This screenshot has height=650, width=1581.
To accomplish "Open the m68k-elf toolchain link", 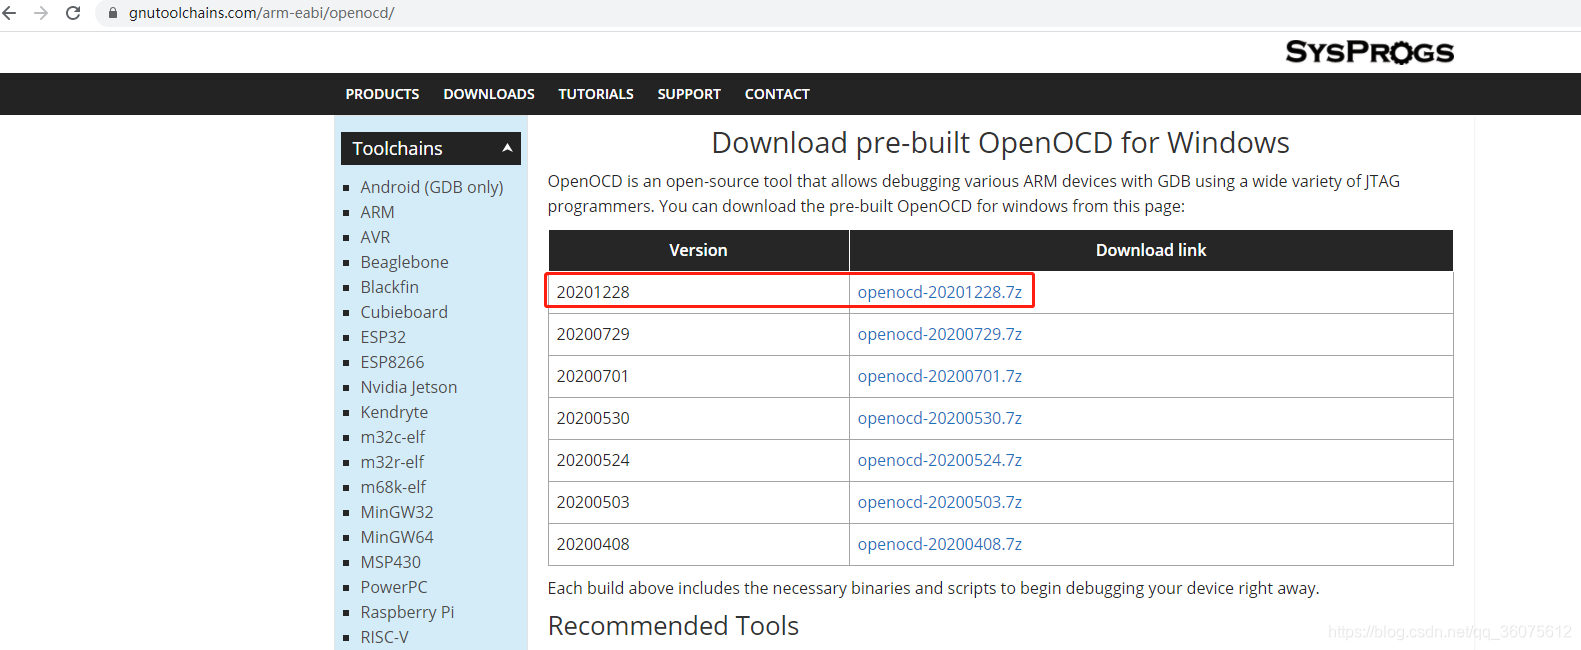I will [x=393, y=487].
